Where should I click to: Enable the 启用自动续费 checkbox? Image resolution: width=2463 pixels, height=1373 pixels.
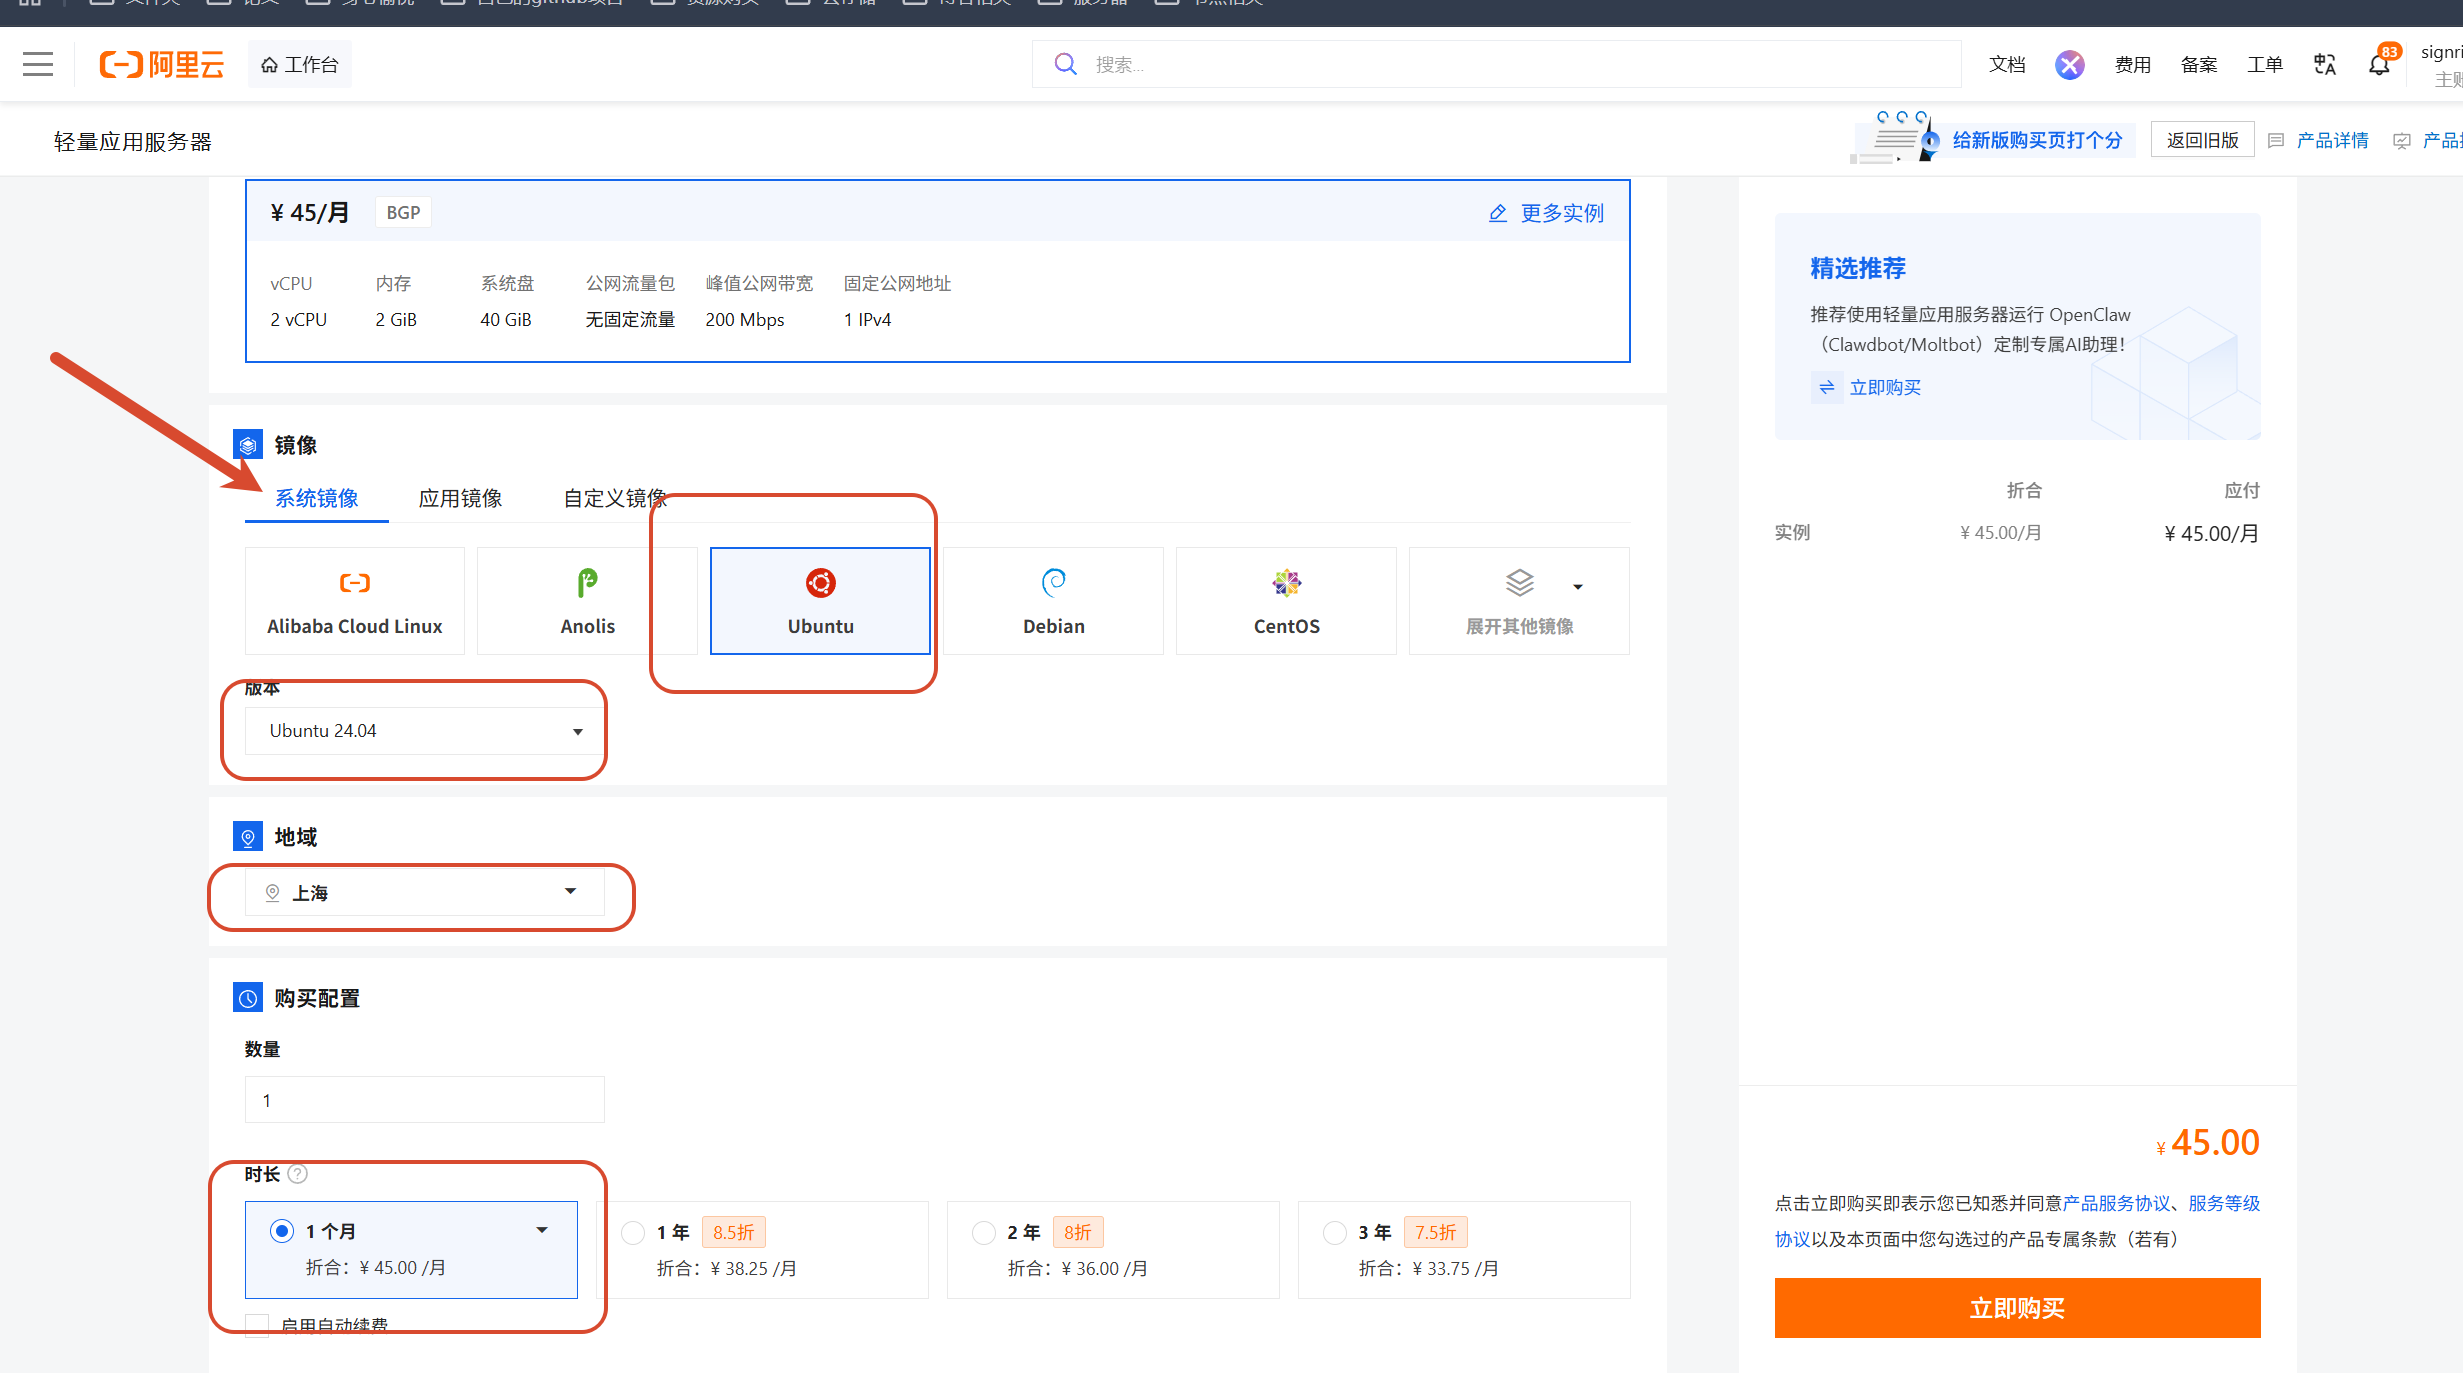pos(257,1325)
